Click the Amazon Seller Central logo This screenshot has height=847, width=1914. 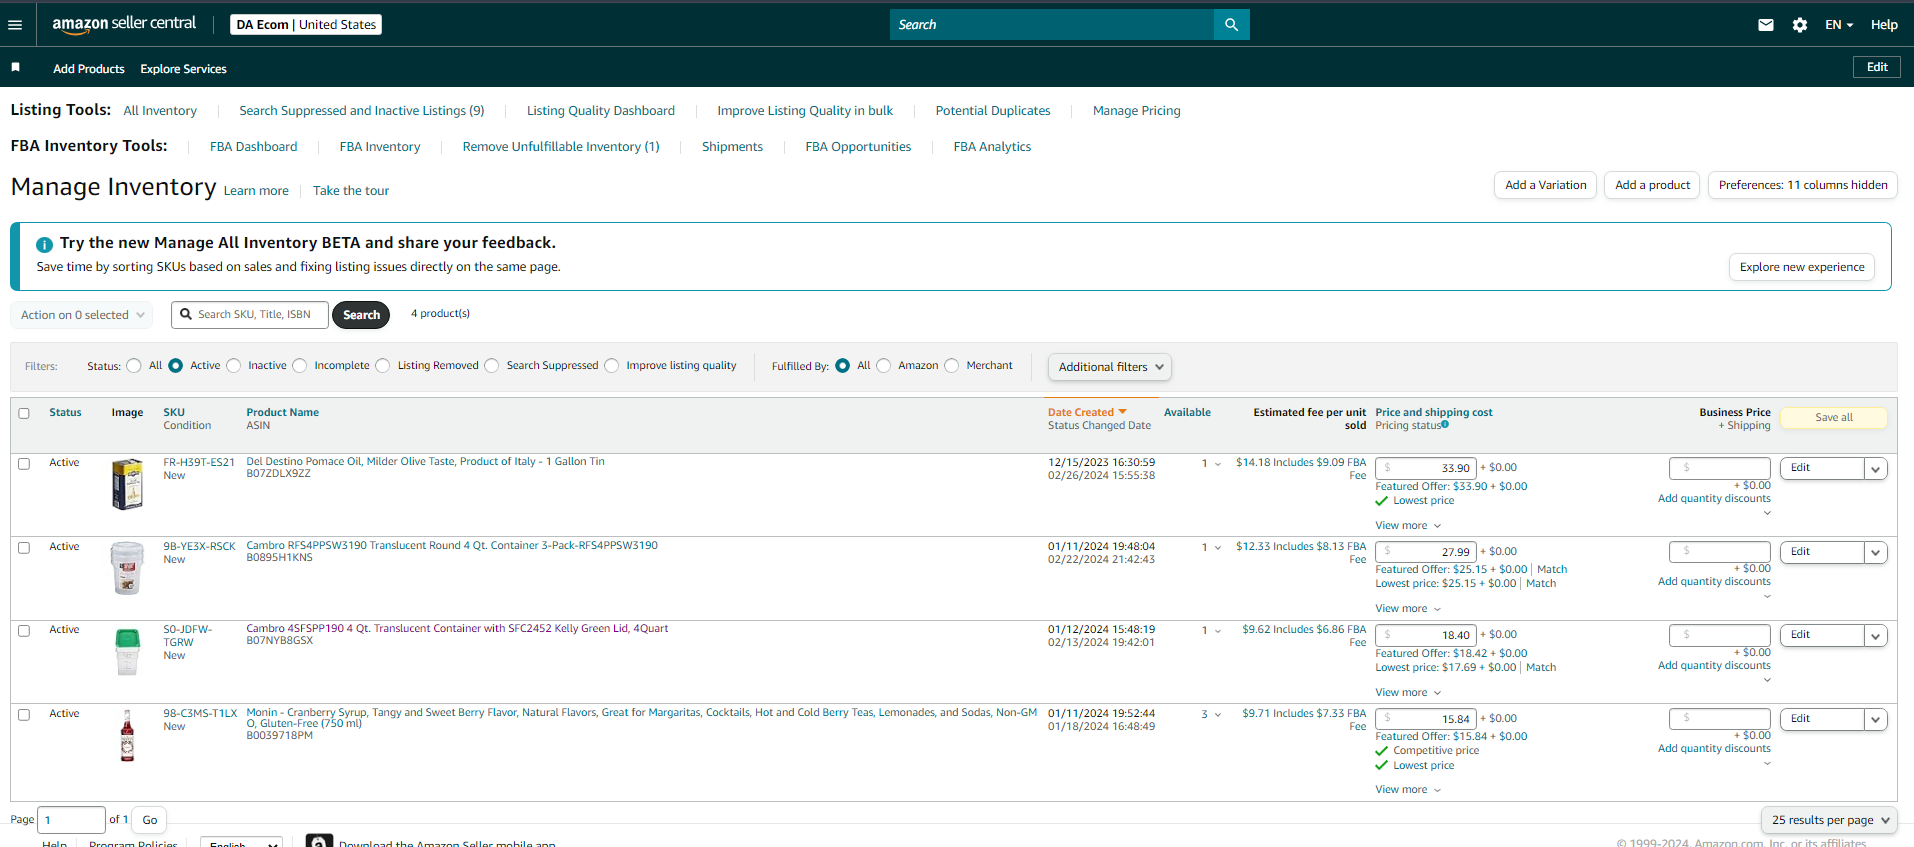(124, 24)
